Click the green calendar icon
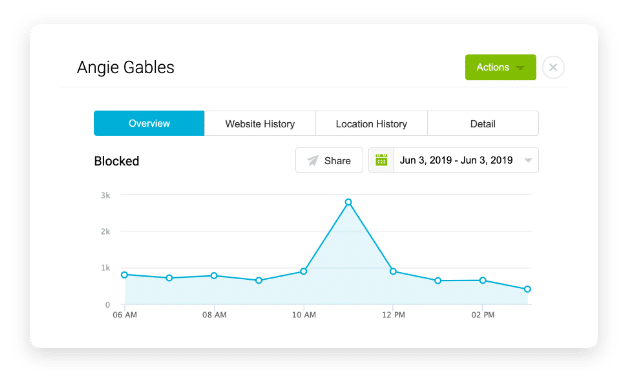 (x=381, y=160)
